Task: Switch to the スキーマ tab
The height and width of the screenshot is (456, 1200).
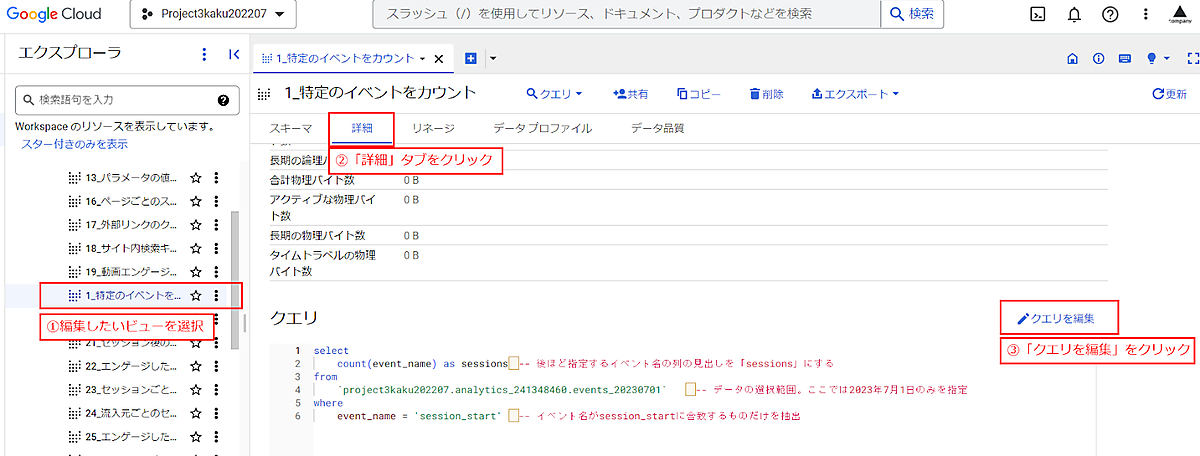Action: coord(291,128)
